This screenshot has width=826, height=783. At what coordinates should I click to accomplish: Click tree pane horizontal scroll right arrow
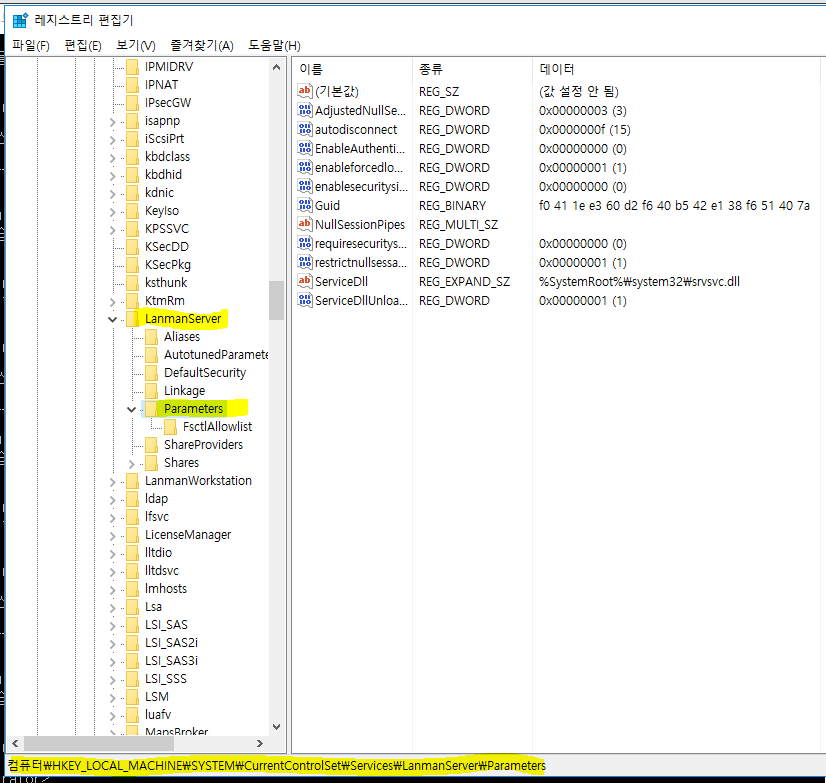[260, 743]
